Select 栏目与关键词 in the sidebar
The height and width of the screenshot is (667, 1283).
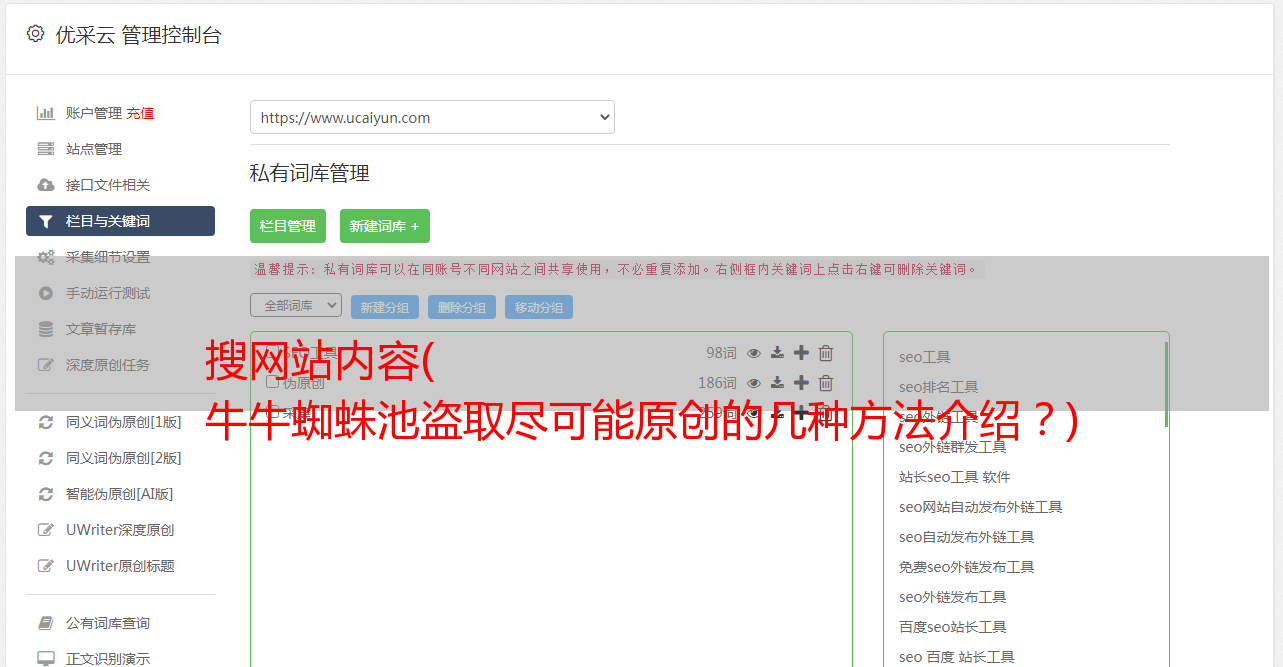(x=120, y=221)
